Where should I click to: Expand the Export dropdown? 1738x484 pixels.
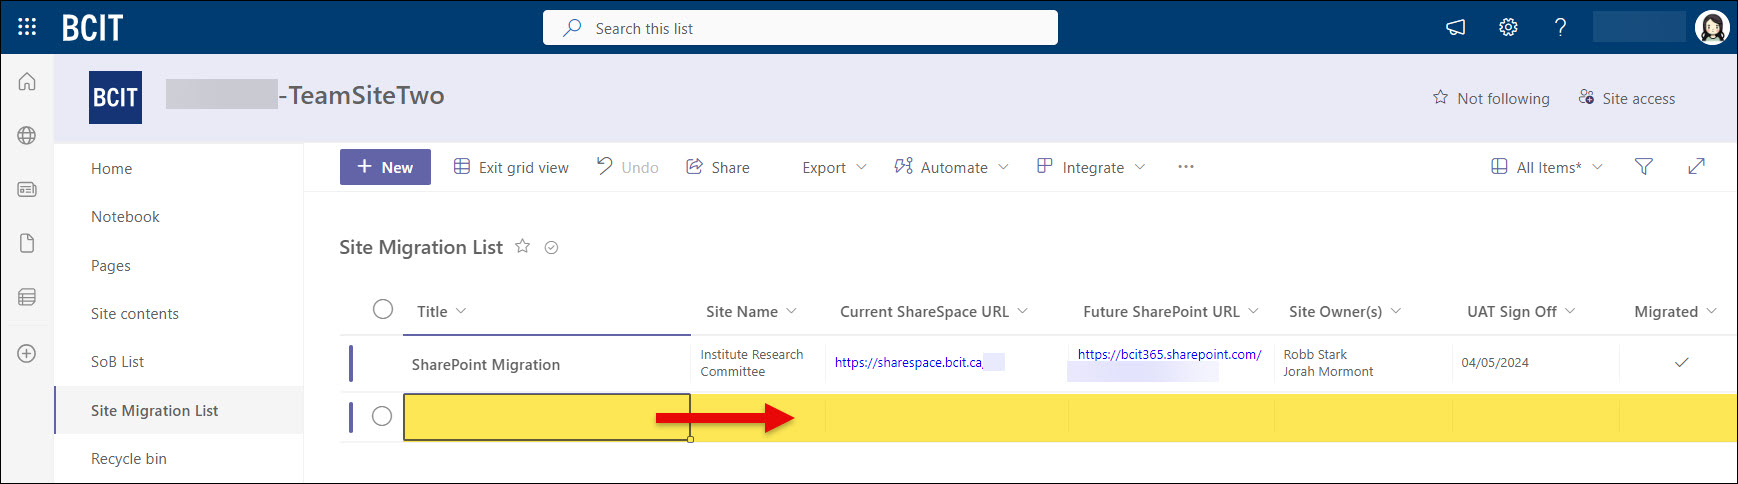click(x=834, y=167)
